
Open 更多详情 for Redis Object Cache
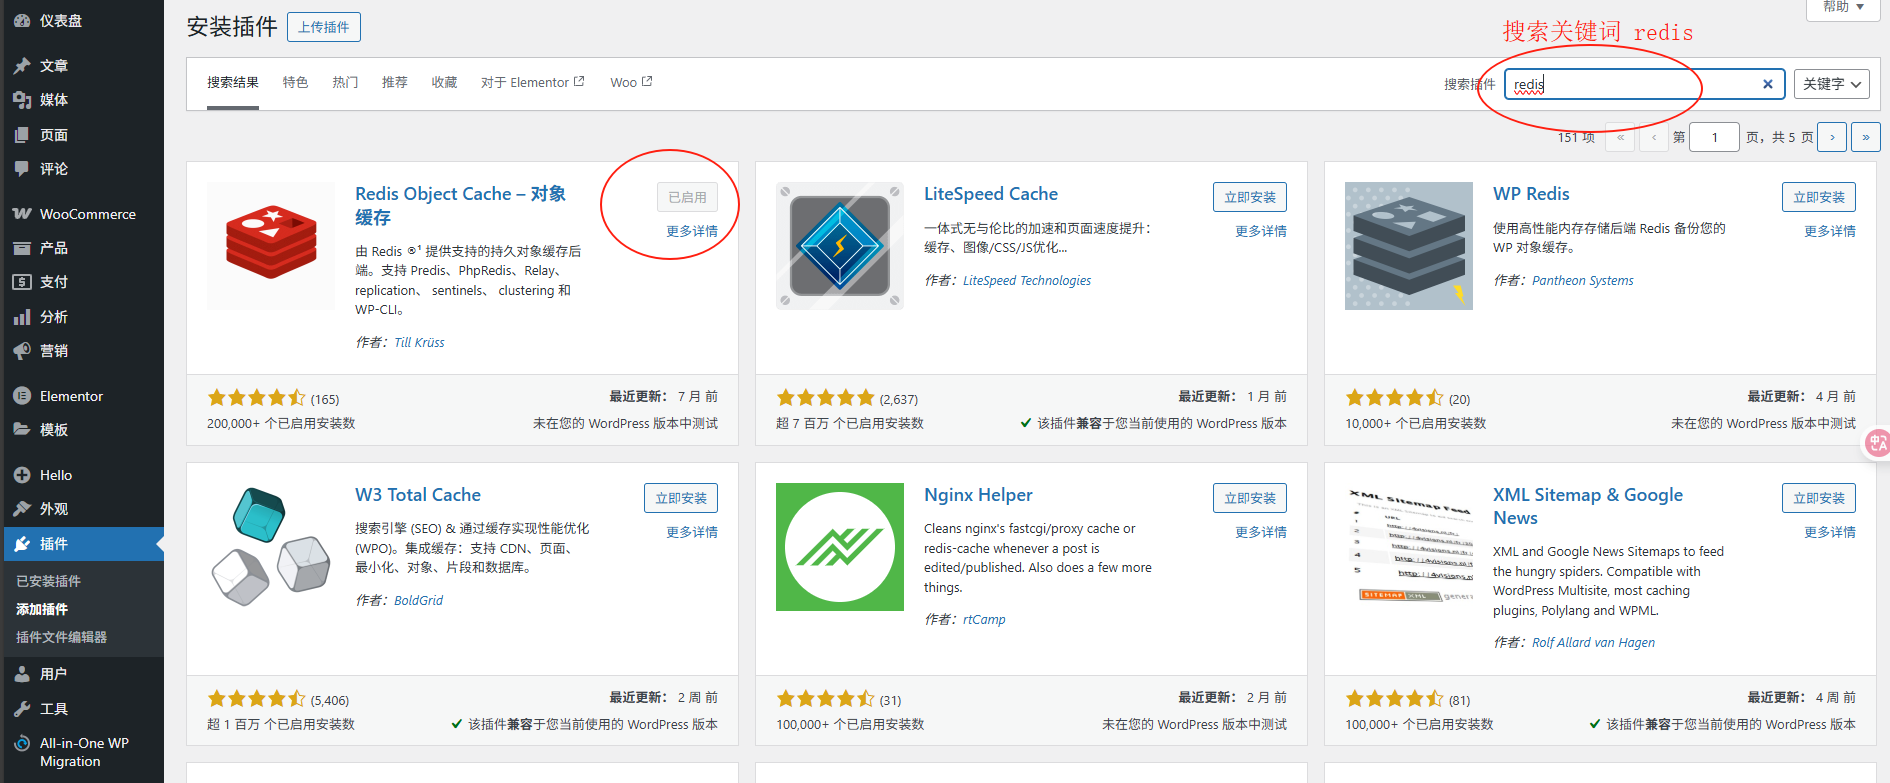point(692,231)
